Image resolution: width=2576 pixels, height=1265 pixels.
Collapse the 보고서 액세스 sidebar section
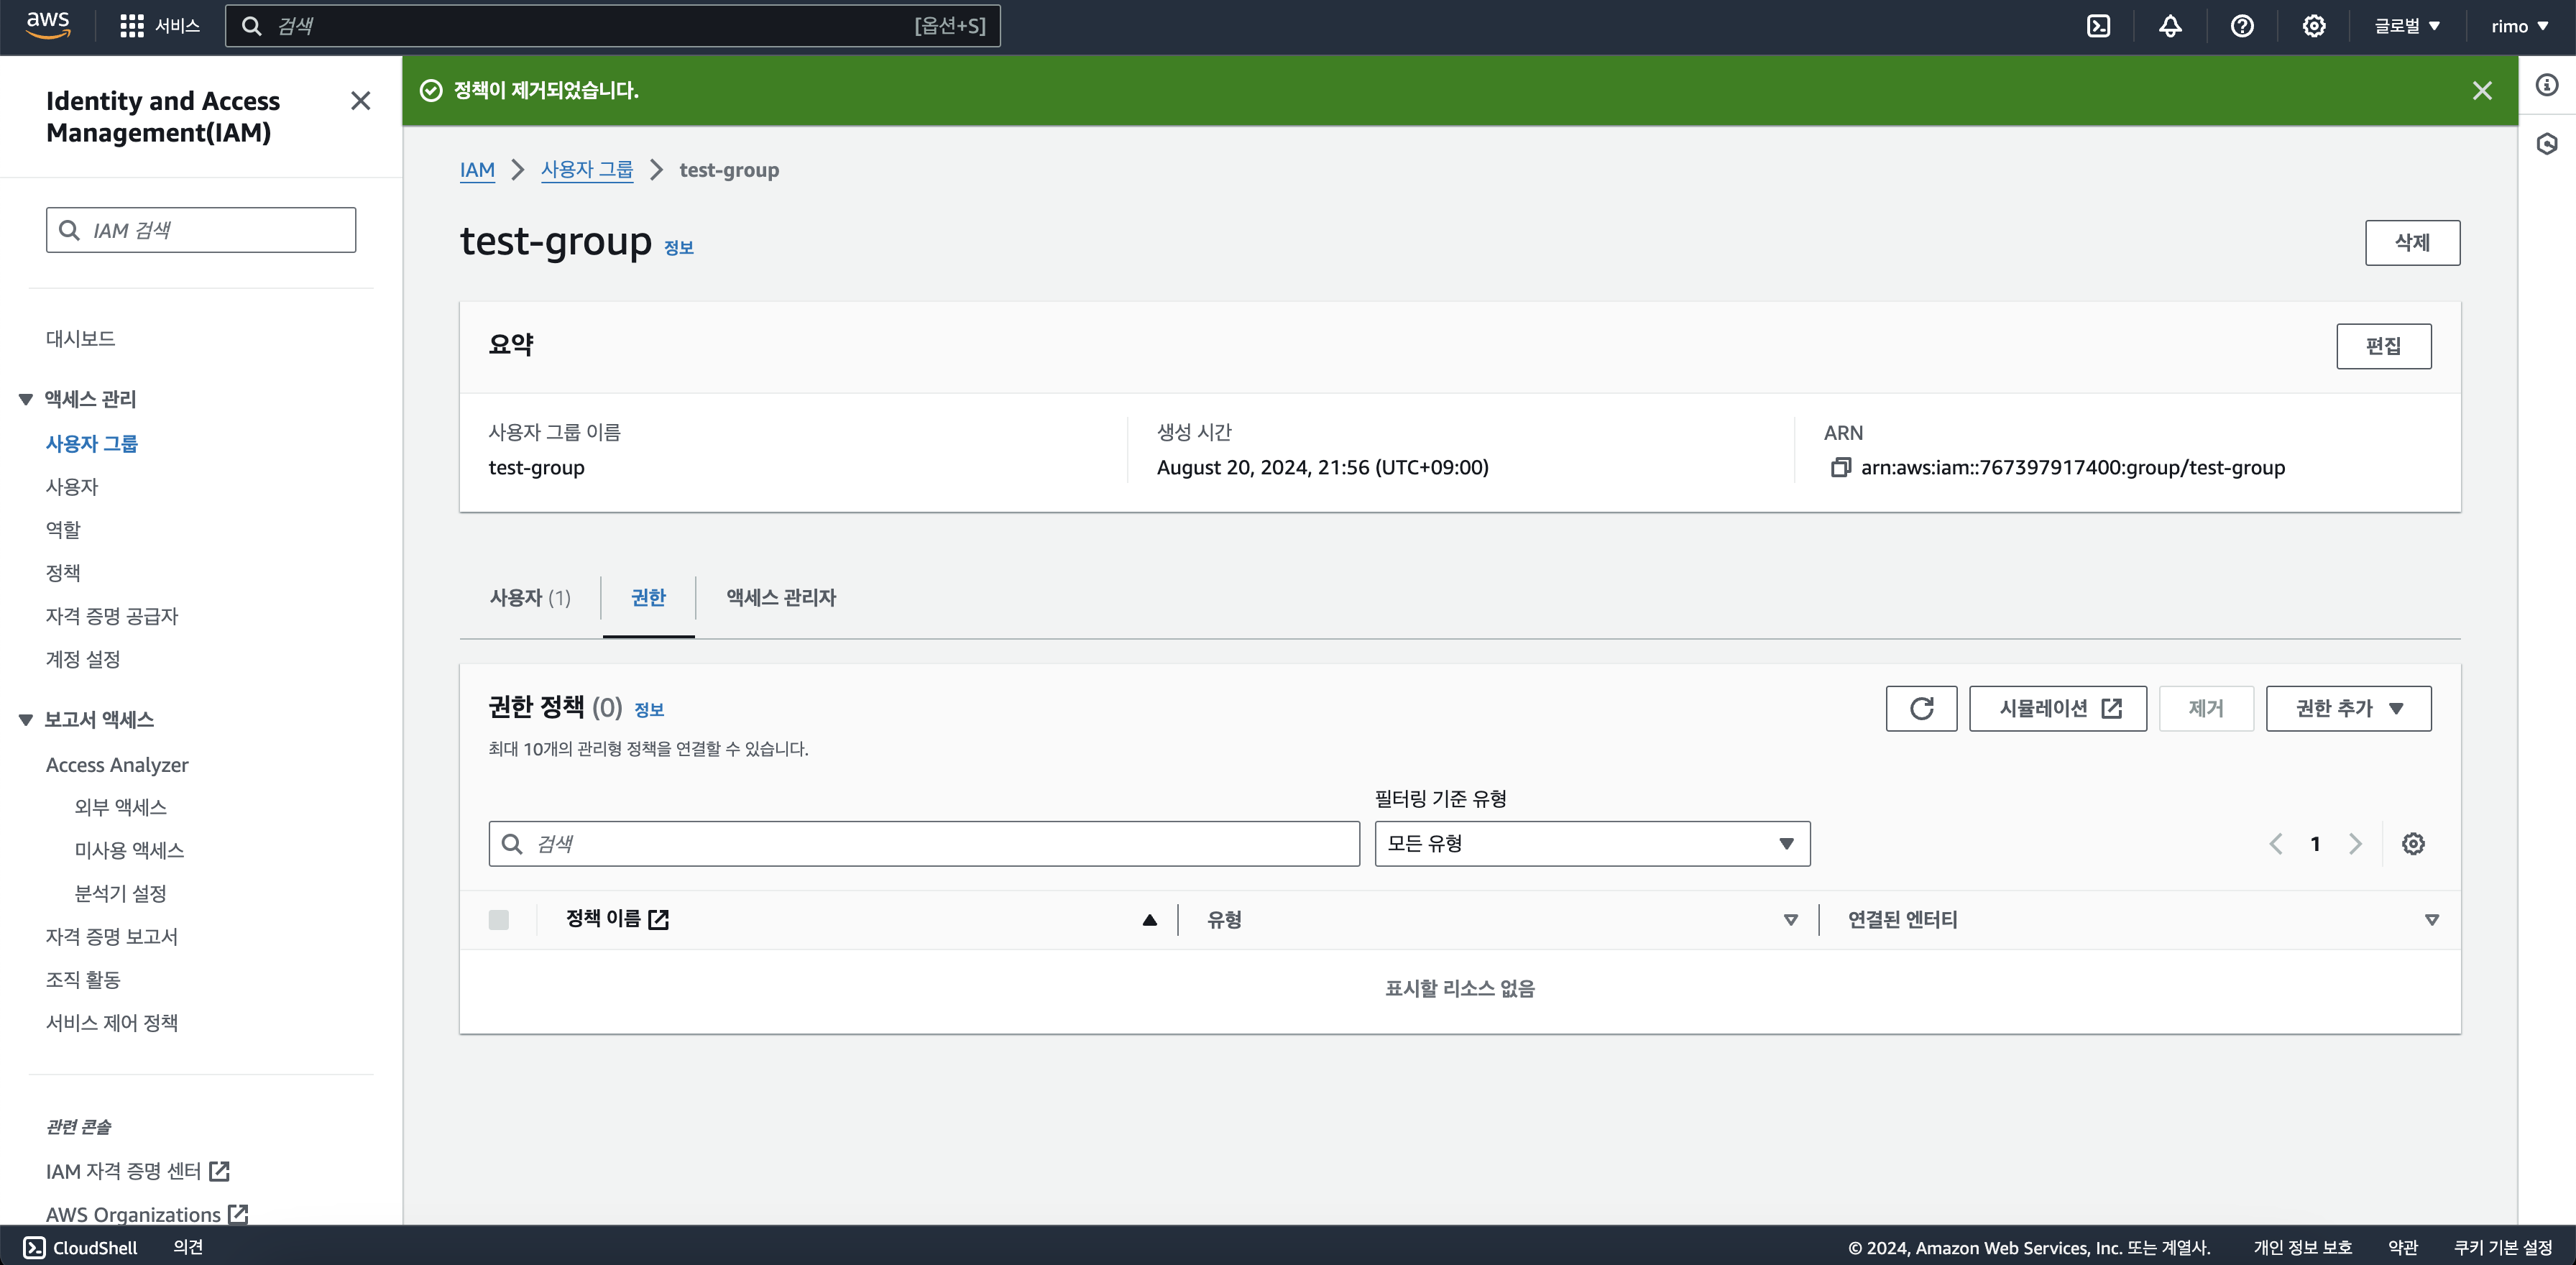coord(26,720)
